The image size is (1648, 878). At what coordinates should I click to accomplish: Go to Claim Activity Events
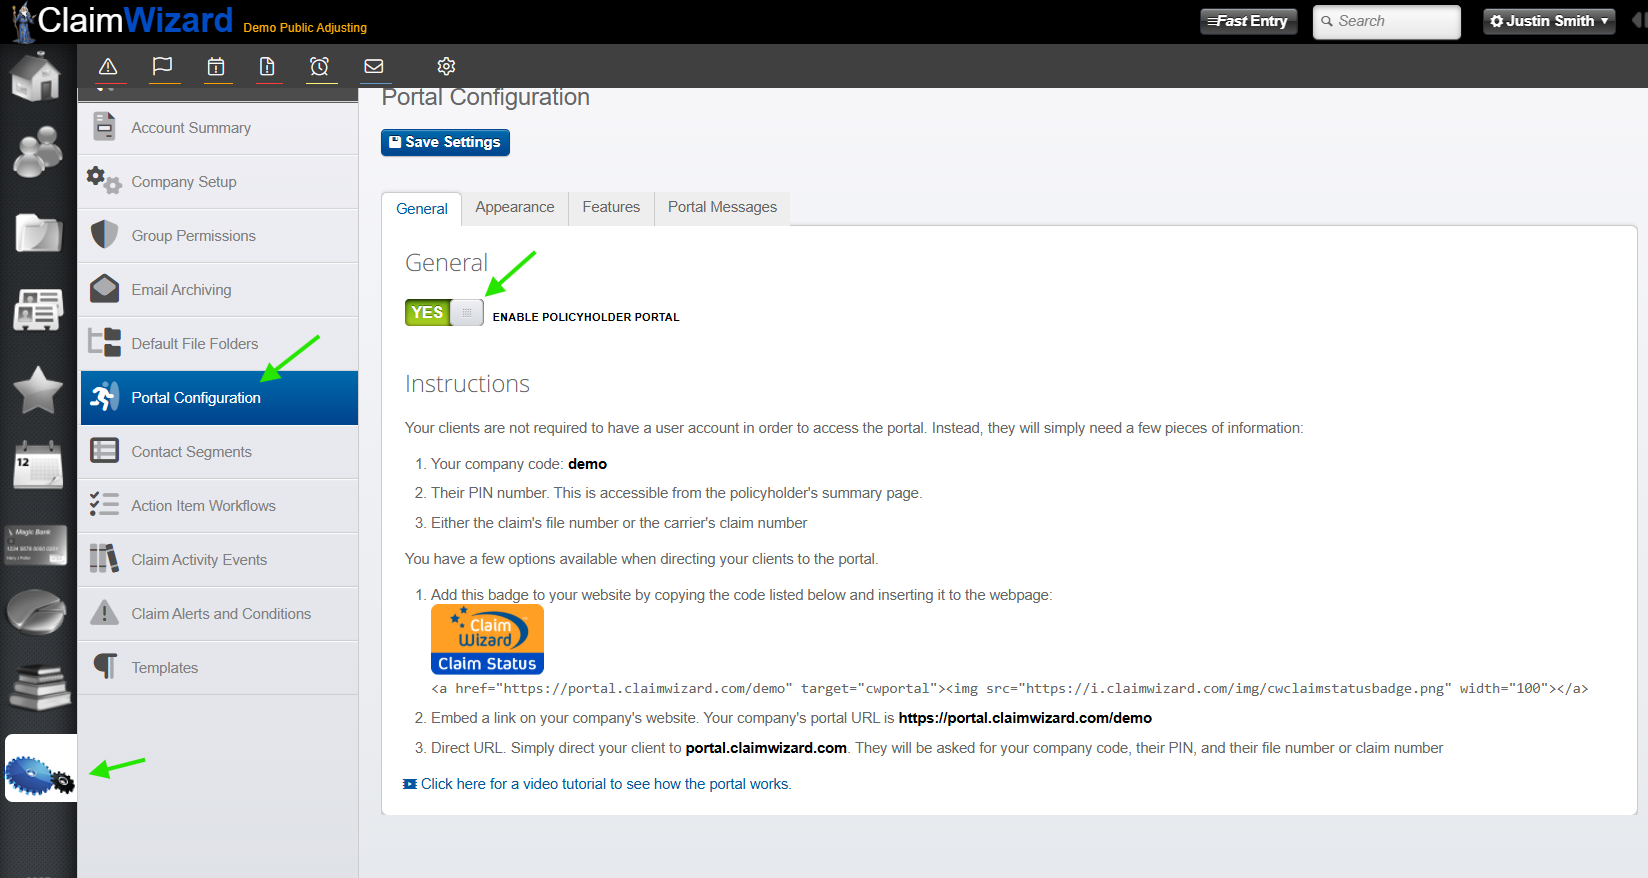point(219,560)
